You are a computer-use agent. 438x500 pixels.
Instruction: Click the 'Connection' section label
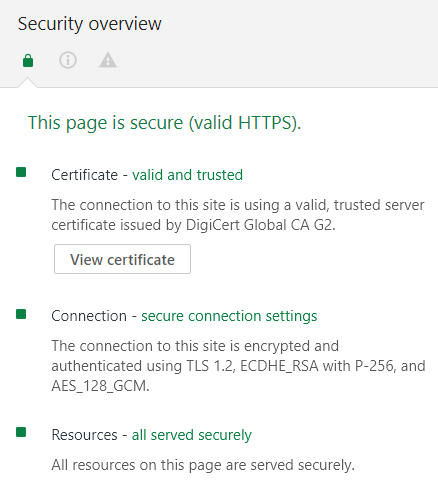pos(89,316)
